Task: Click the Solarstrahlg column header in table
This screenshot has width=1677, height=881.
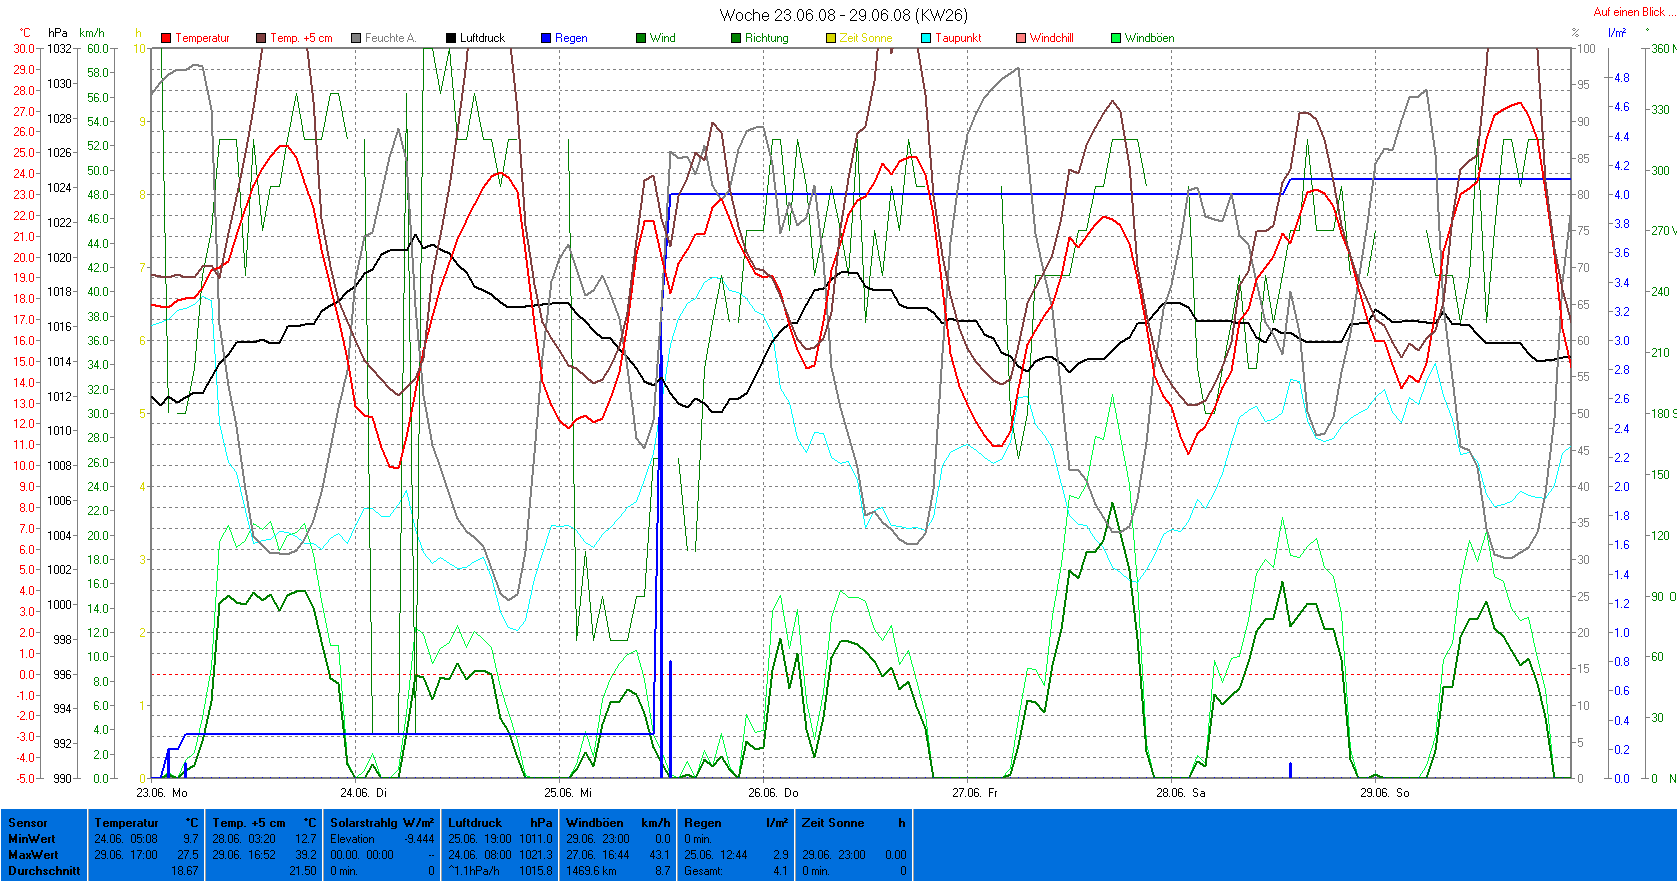Action: [x=382, y=823]
